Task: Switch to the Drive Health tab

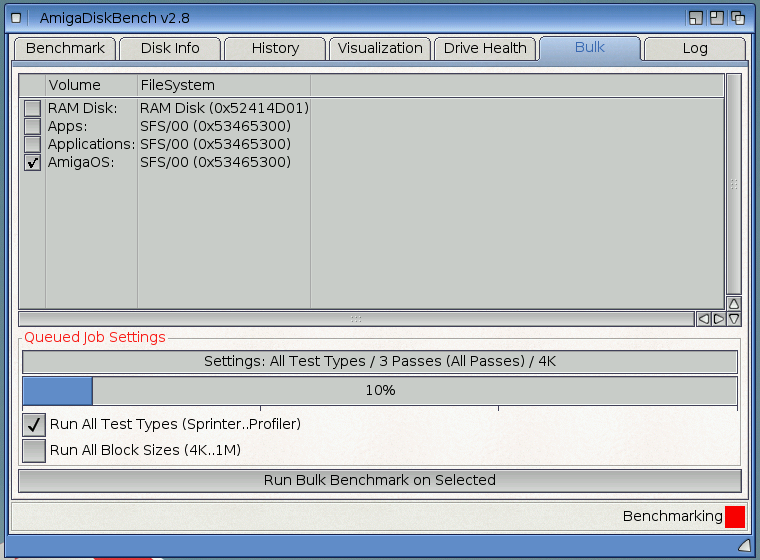Action: [485, 48]
